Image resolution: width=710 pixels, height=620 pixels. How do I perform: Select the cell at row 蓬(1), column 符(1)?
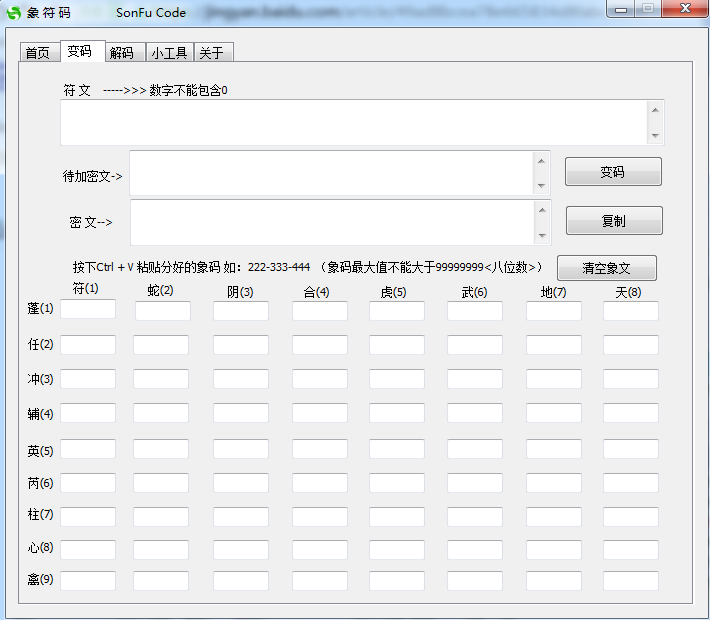(x=88, y=311)
